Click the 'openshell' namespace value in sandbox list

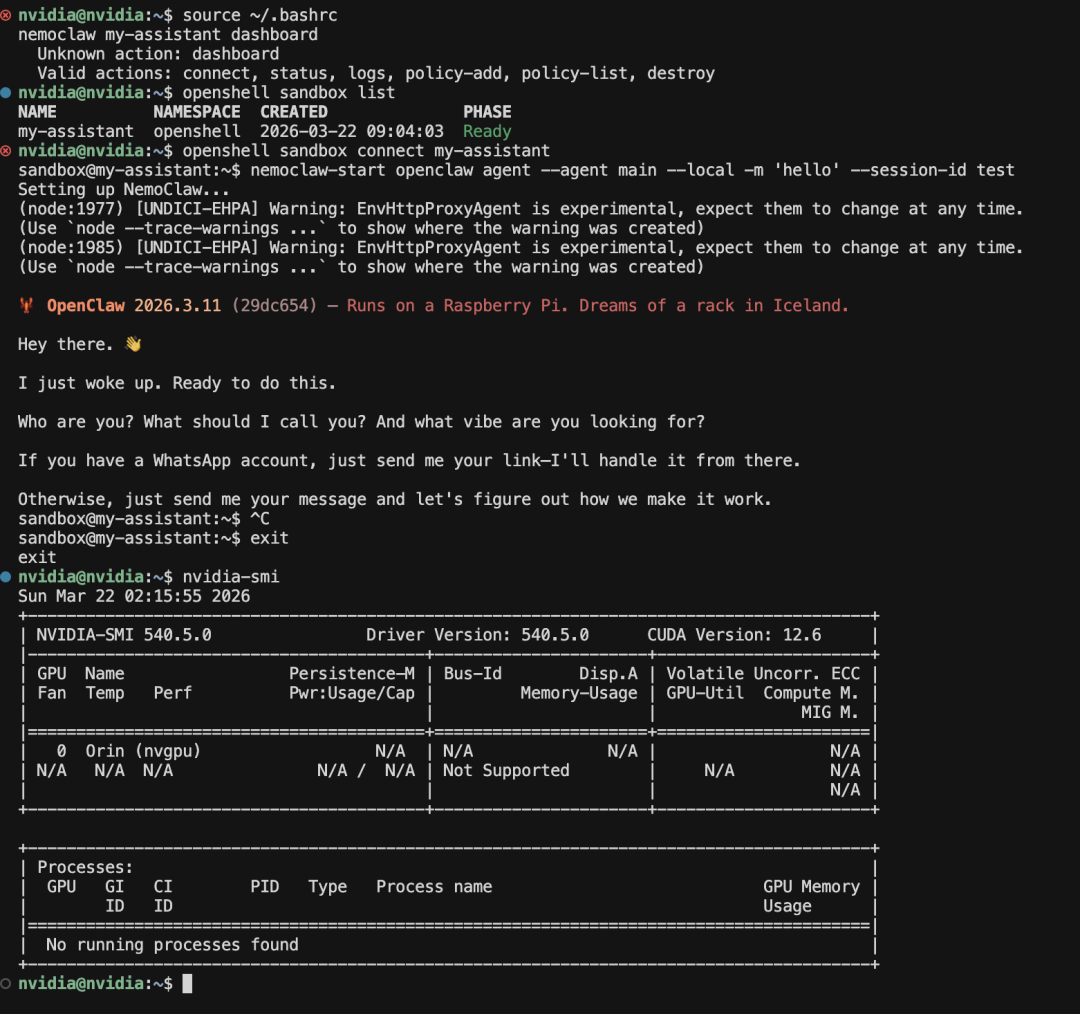pyautogui.click(x=197, y=132)
